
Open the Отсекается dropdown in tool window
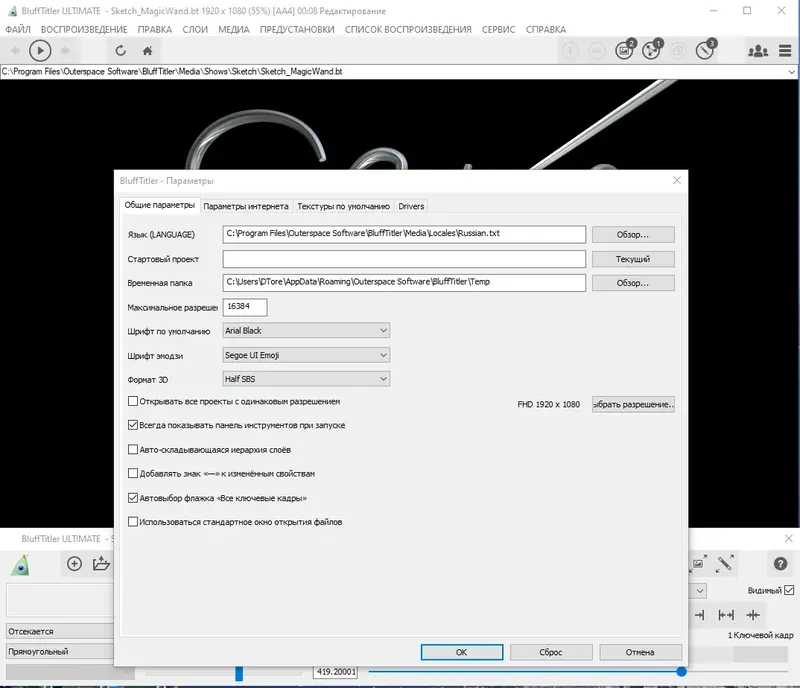tap(60, 631)
